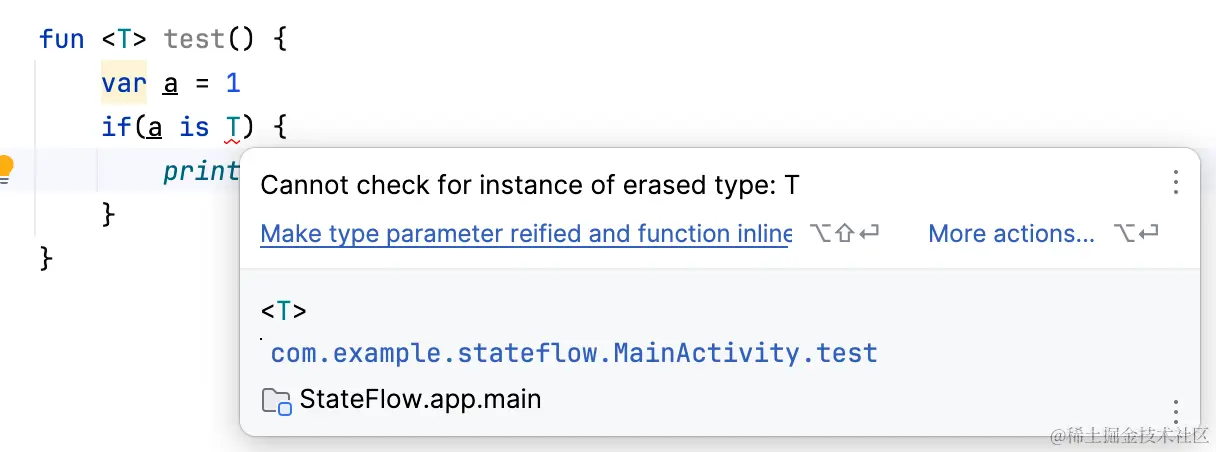Place cursor on function name "test"

point(194,40)
